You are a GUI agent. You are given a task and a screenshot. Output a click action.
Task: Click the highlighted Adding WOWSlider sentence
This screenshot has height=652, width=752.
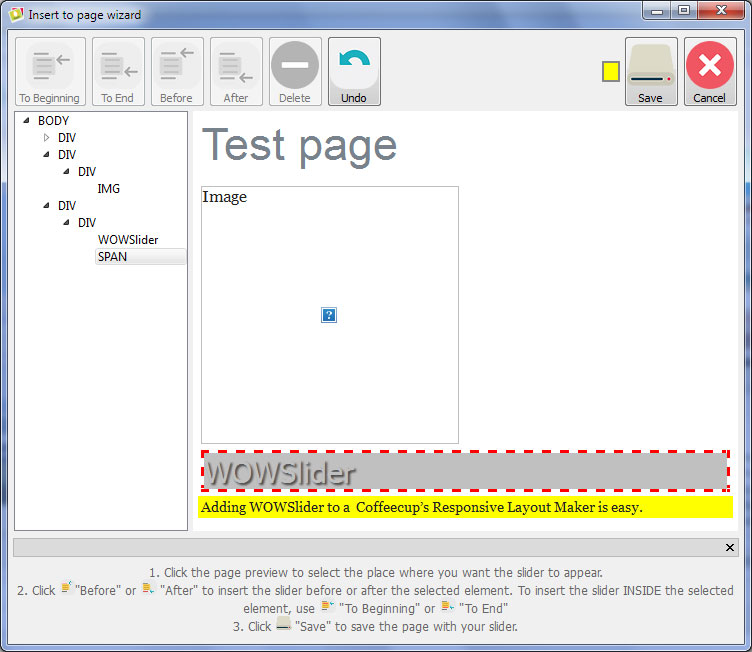(465, 507)
